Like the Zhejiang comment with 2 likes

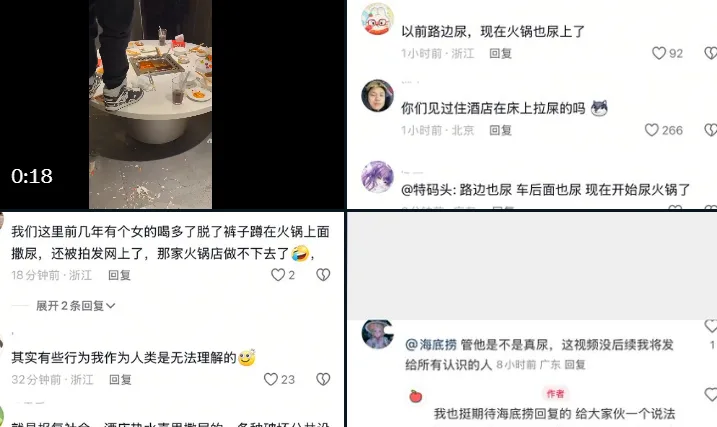point(278,274)
